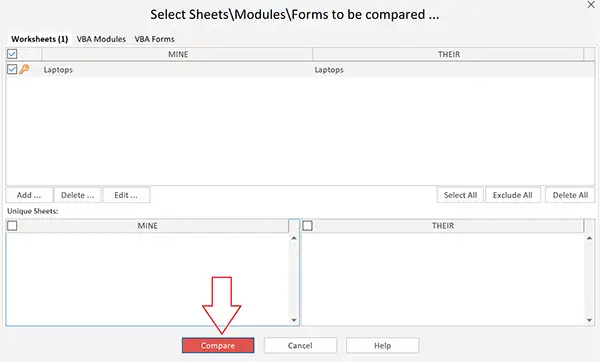Close the dialog with the X icon
This screenshot has width=600, height=362.
click(591, 5)
